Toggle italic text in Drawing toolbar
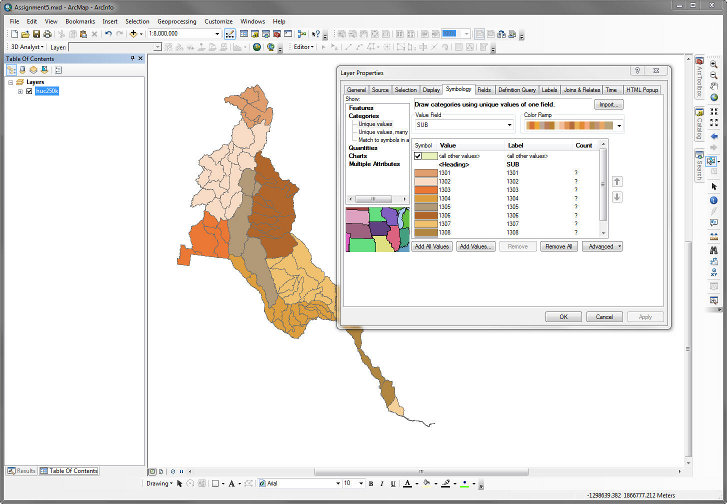Viewport: 727px width, 504px height. click(x=382, y=484)
